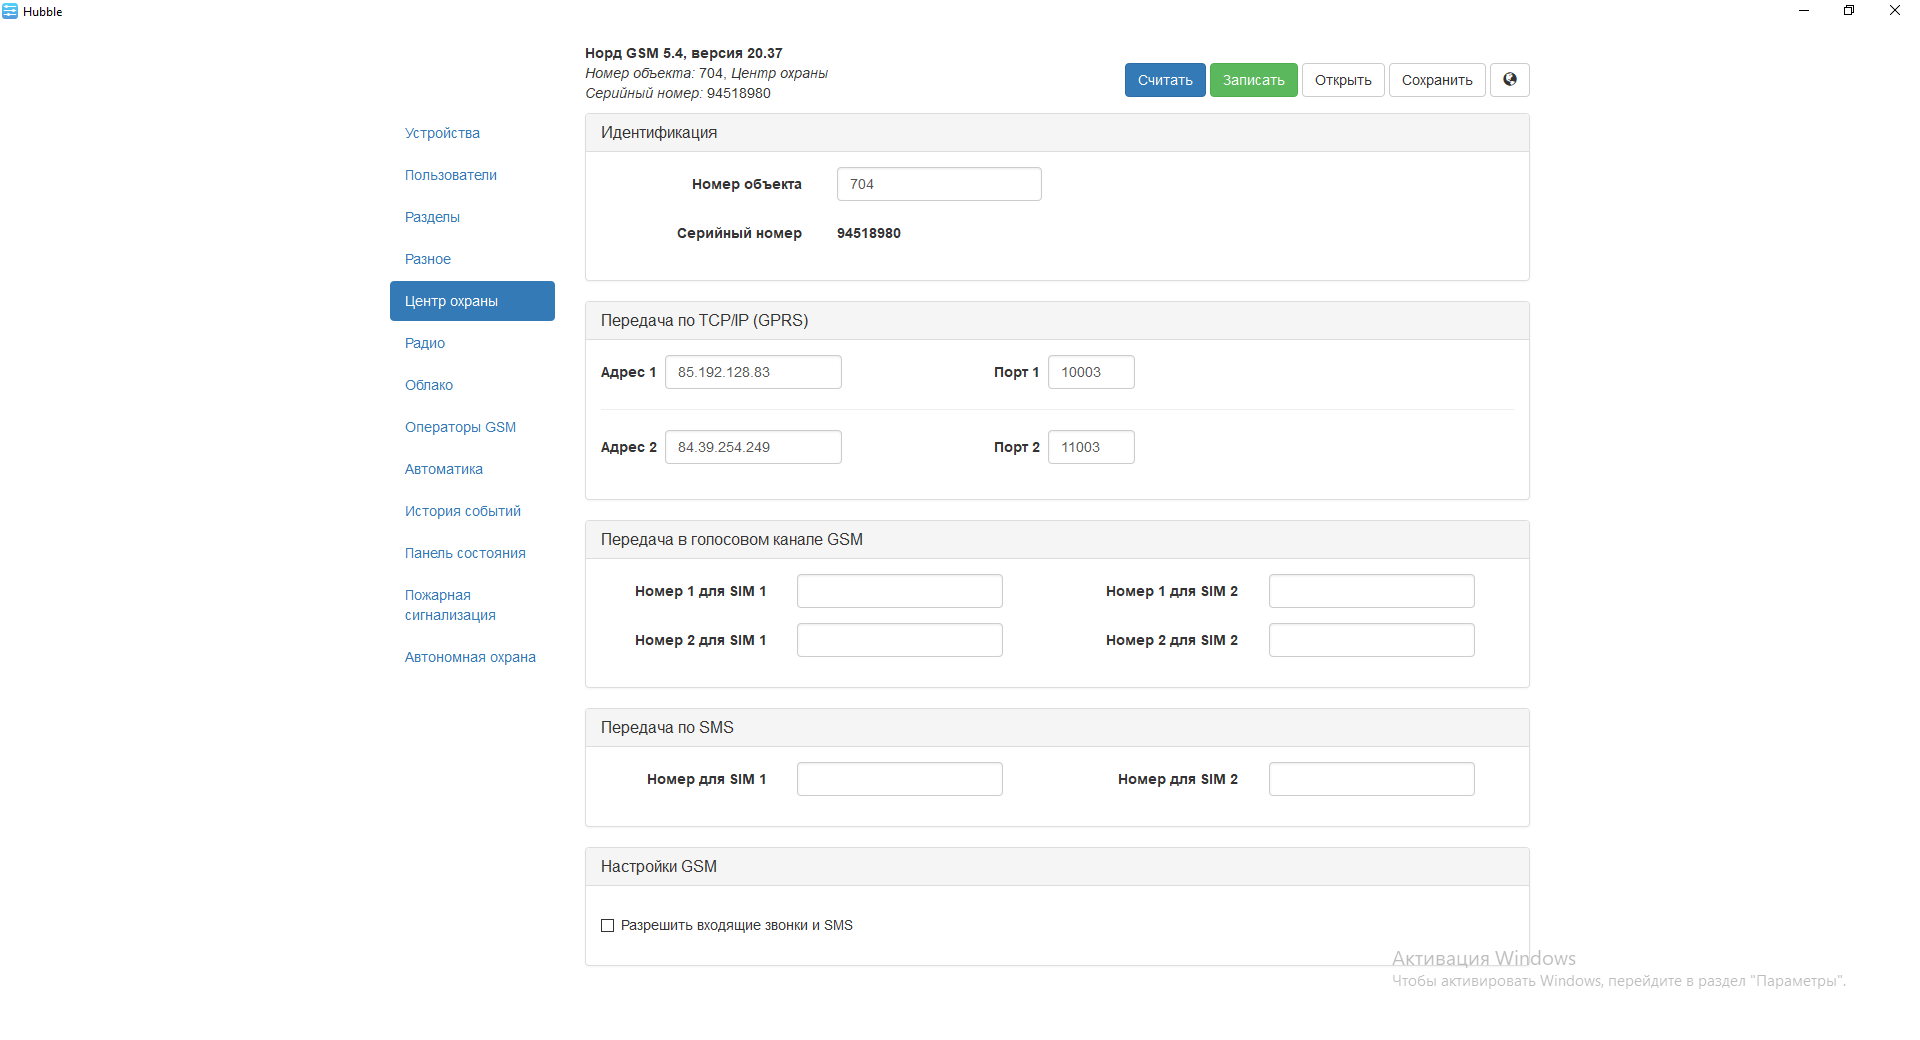1920x1040 pixels.
Task: Click the Hubble app icon in title bar
Action: (x=10, y=11)
